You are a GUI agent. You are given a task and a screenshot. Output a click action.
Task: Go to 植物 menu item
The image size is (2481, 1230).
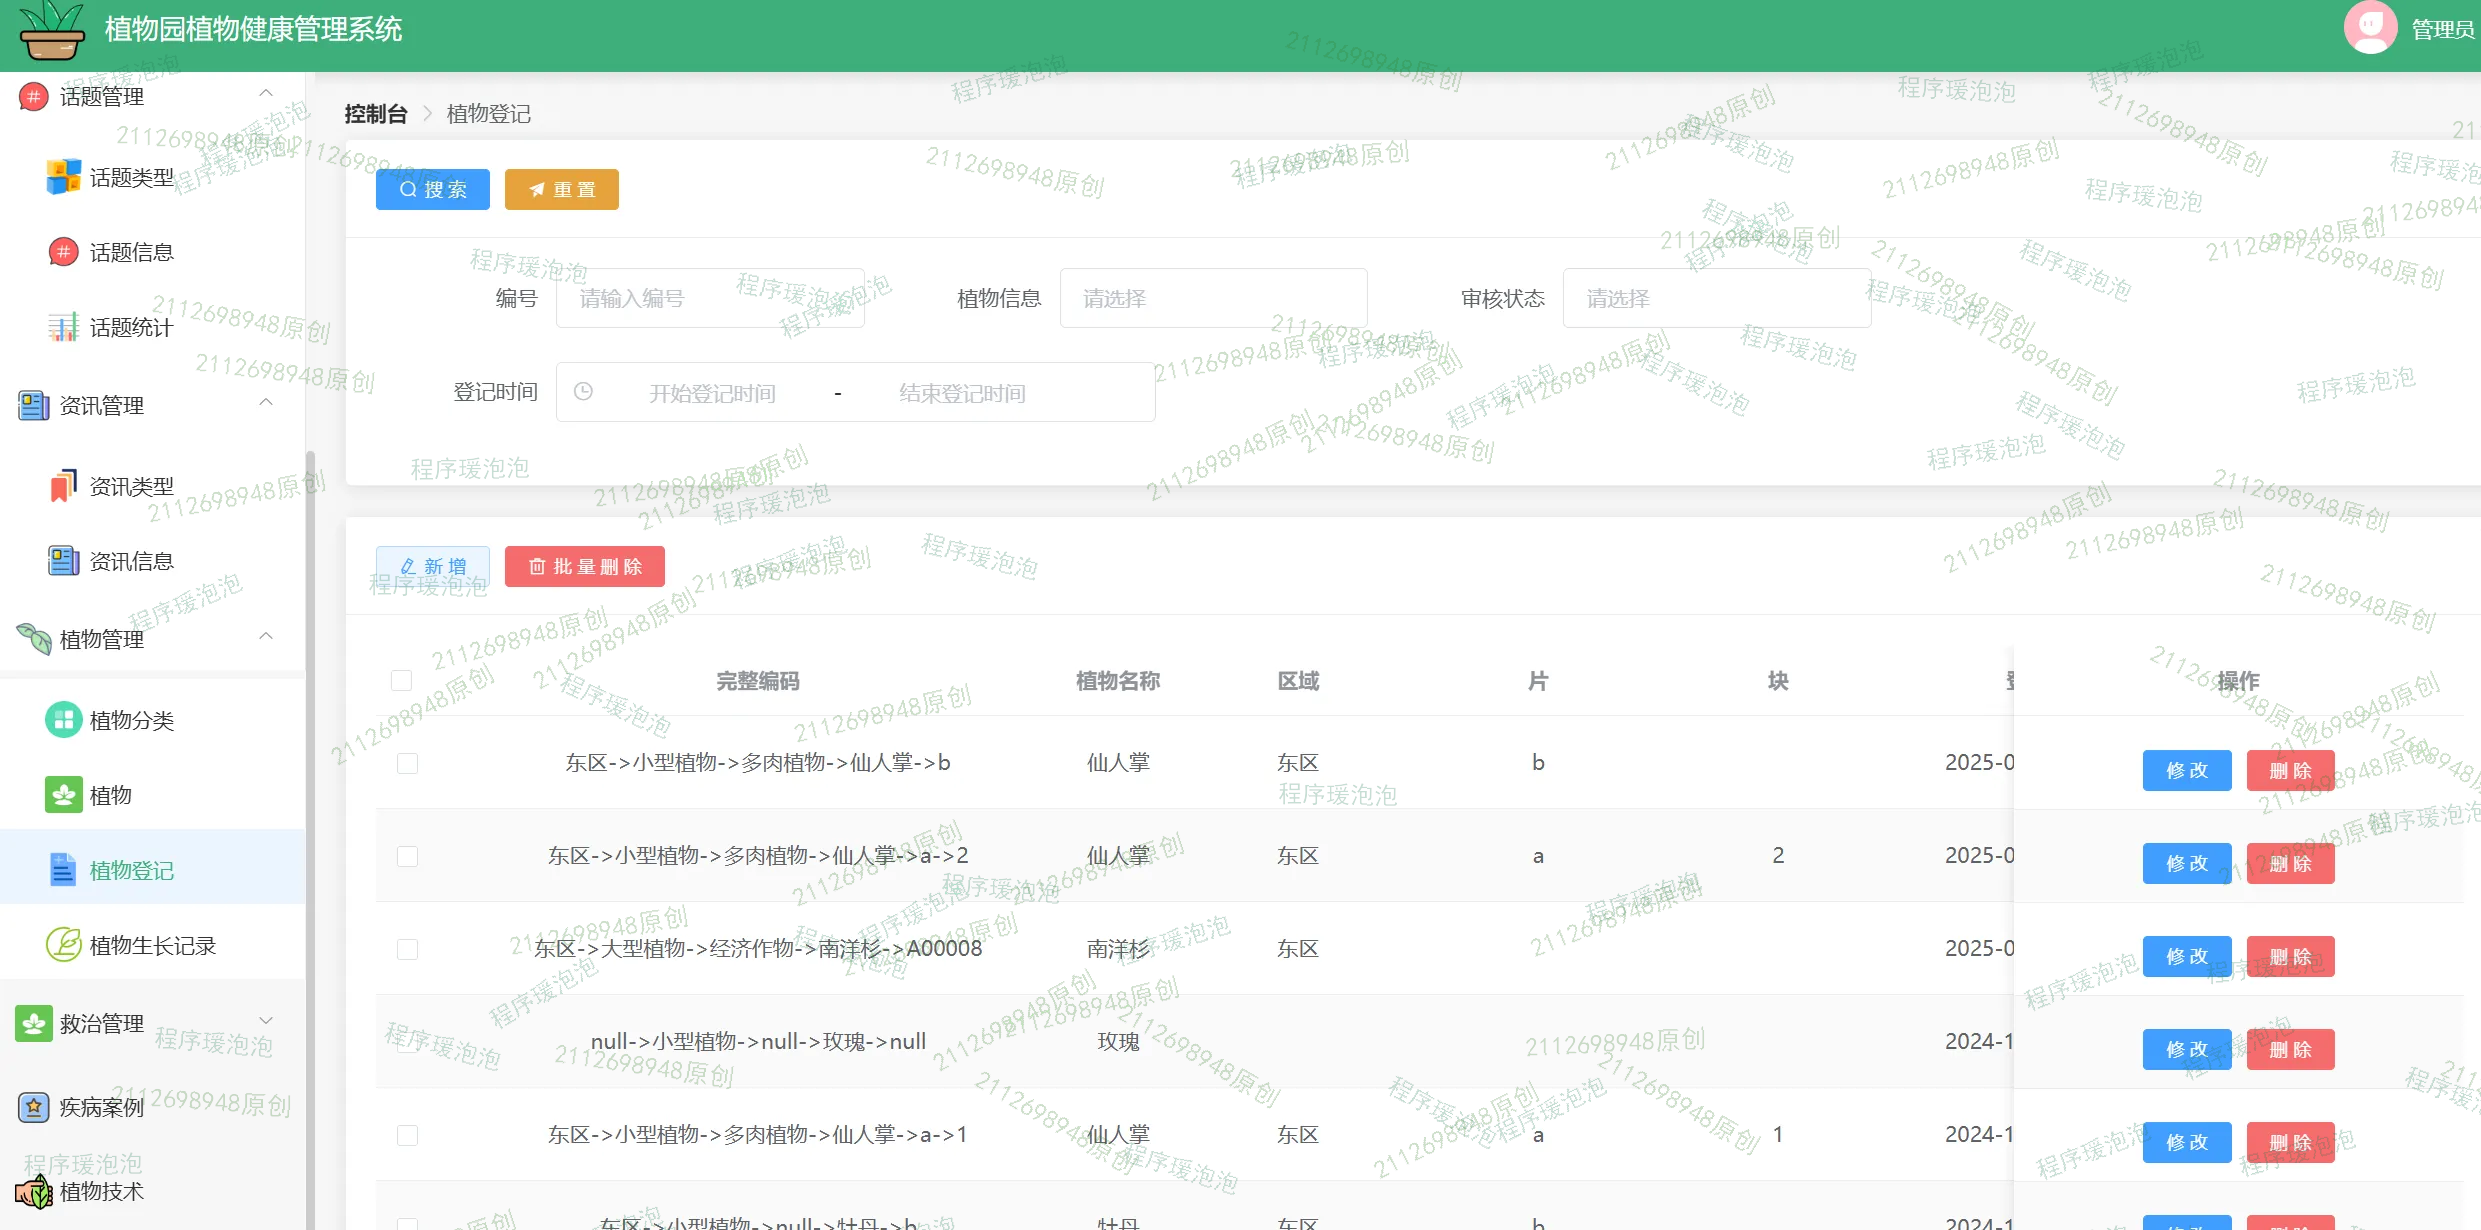[x=111, y=795]
